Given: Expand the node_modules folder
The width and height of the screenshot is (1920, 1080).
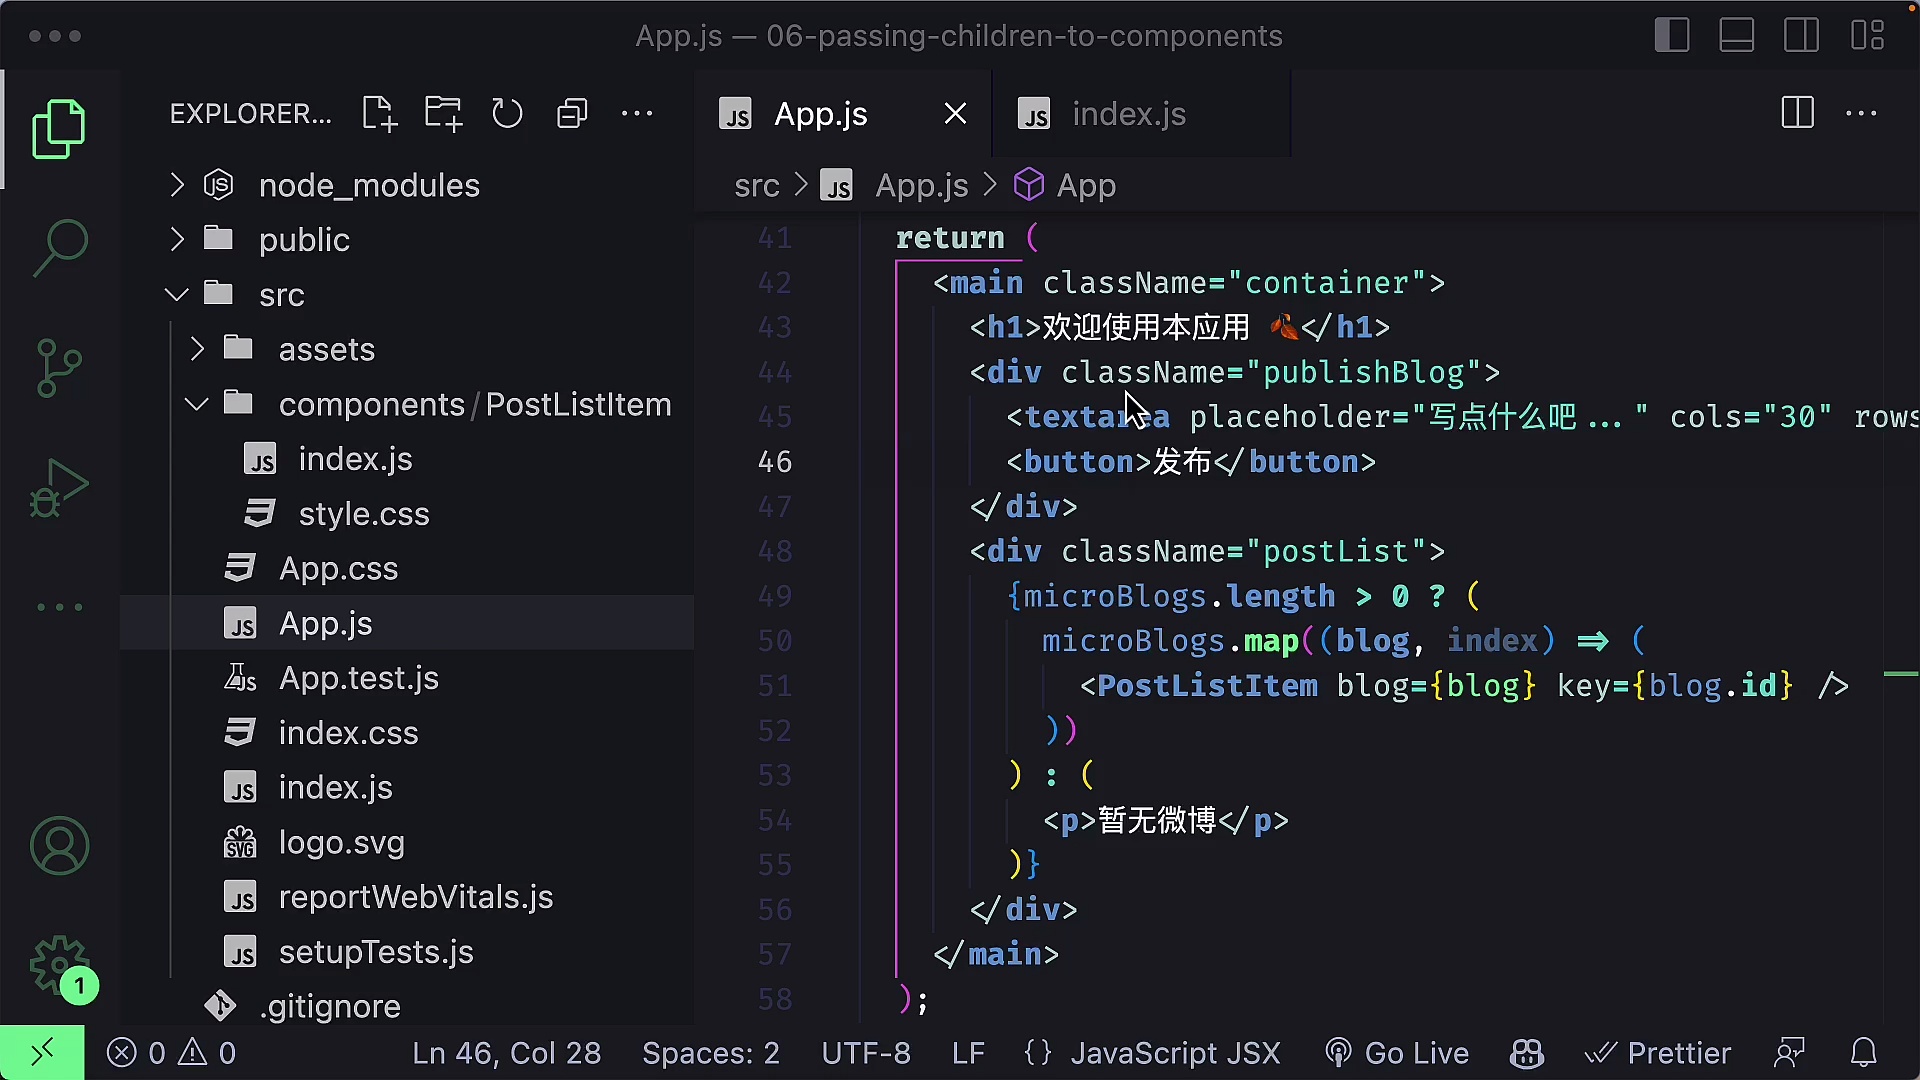Looking at the screenshot, I should pyautogui.click(x=407, y=185).
